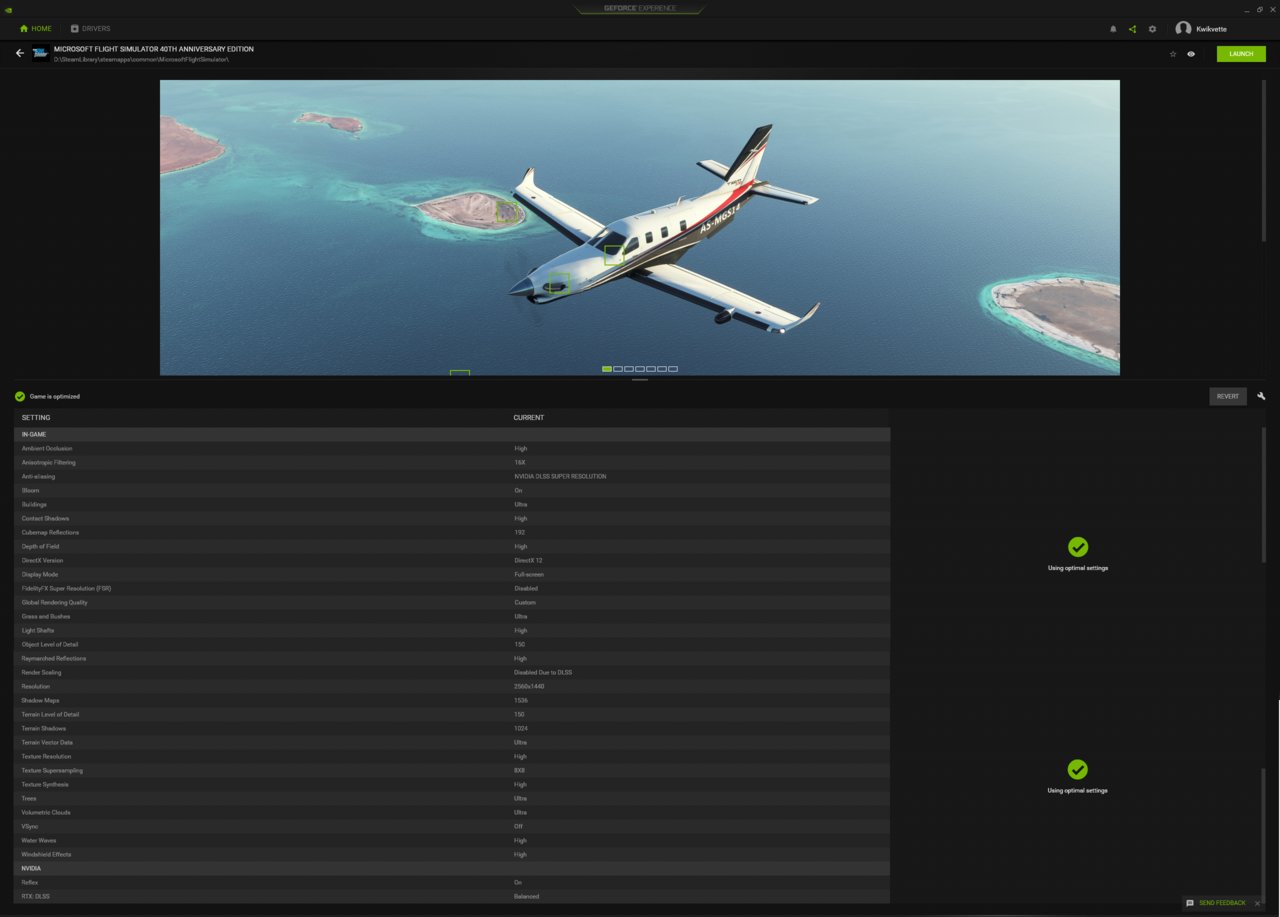This screenshot has width=1280, height=917.
Task: Click the Send Feedback chat icon
Action: click(1190, 903)
